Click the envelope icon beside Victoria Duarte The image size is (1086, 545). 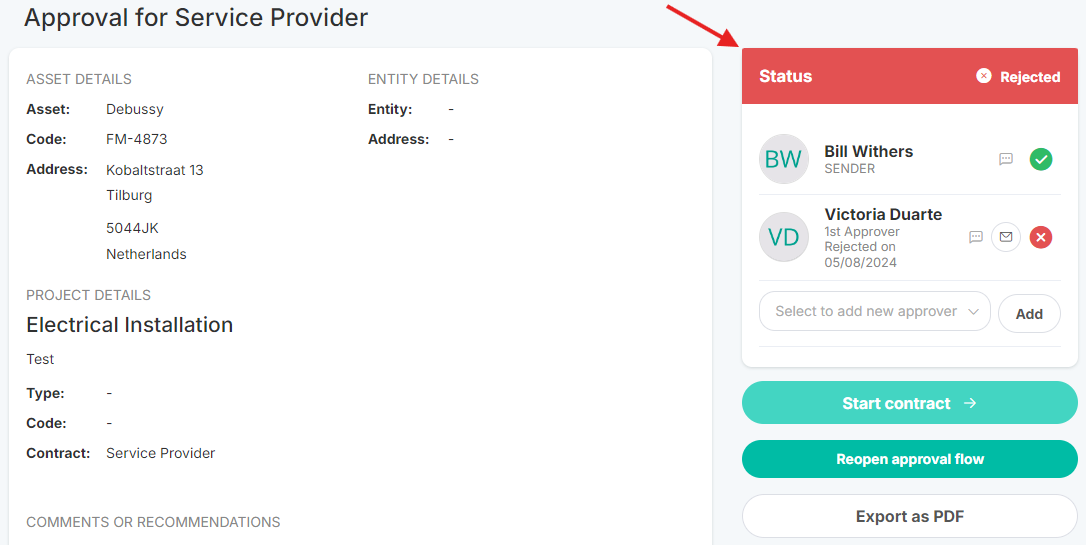(1006, 238)
